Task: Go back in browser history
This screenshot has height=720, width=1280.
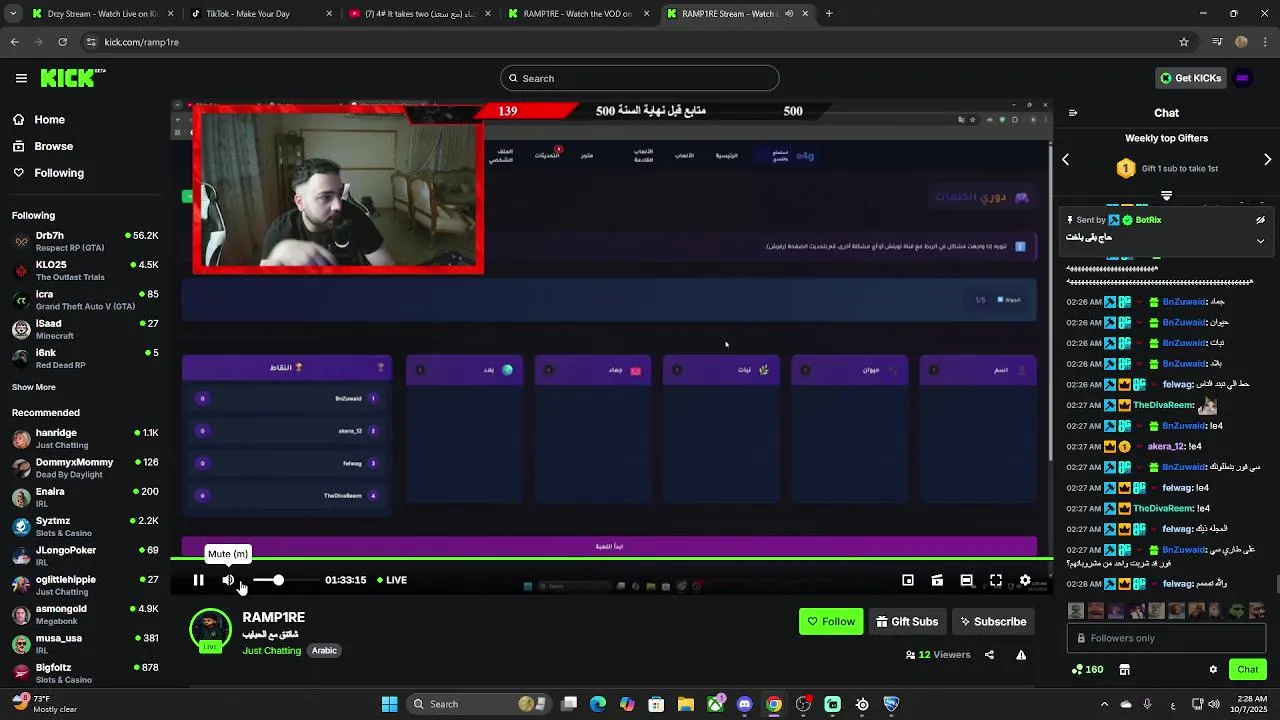Action: click(x=14, y=42)
